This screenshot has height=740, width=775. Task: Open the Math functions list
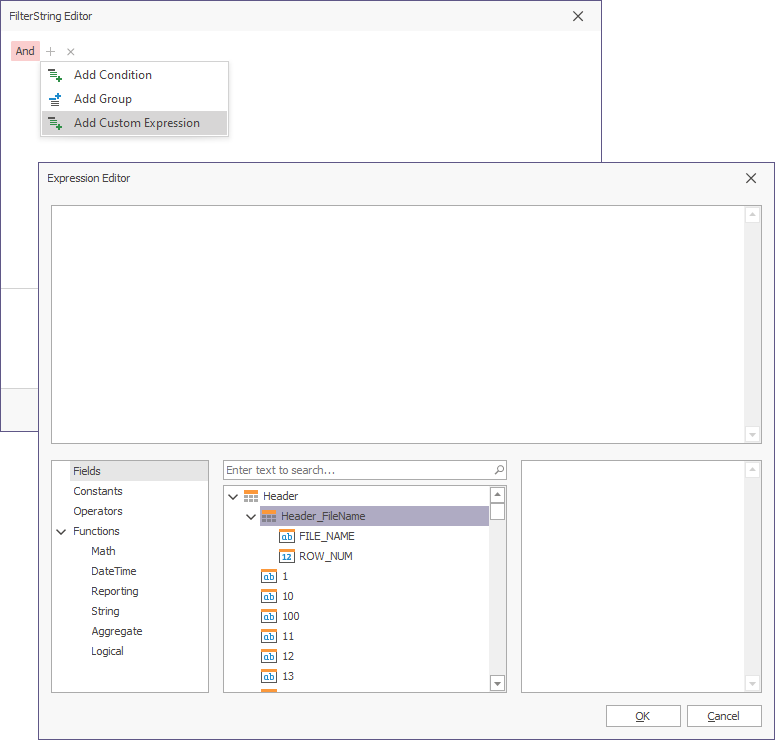103,552
